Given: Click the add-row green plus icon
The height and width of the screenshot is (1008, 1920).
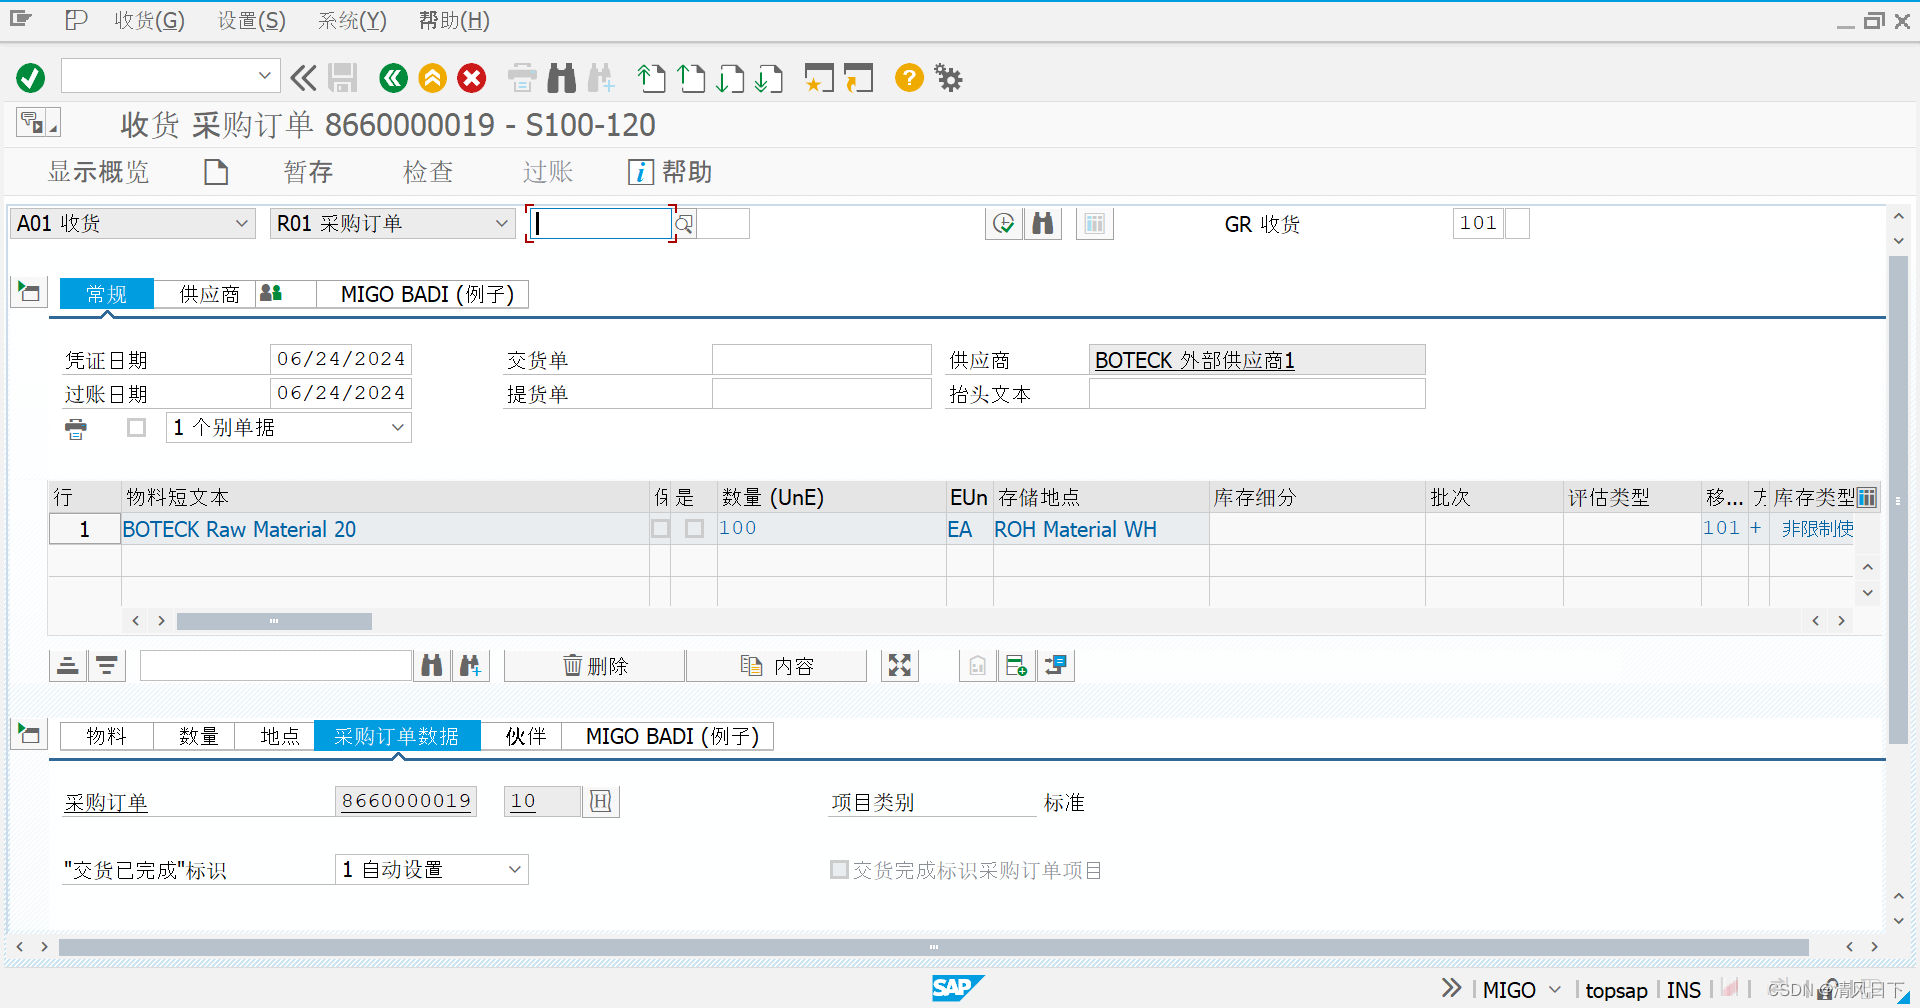Looking at the screenshot, I should 1017,665.
